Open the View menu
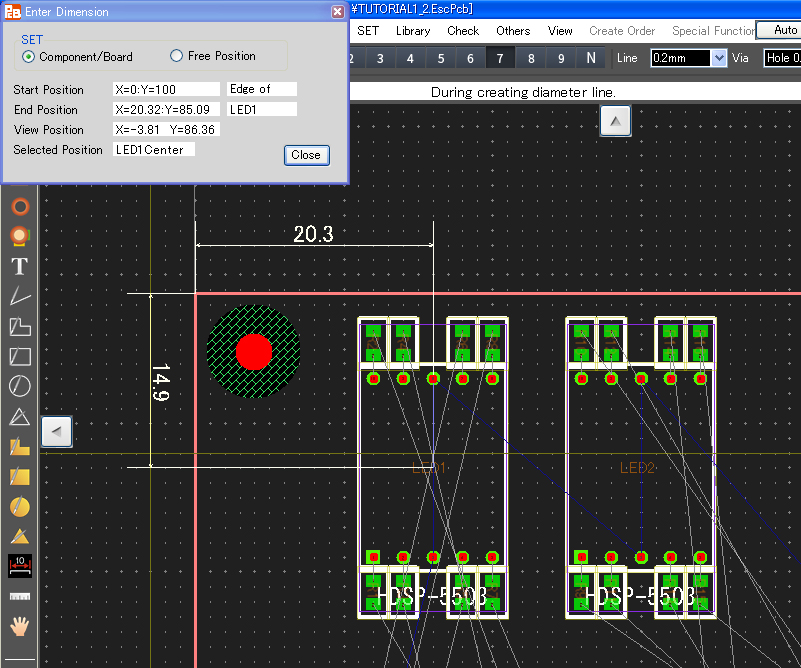801x668 pixels. [x=560, y=31]
